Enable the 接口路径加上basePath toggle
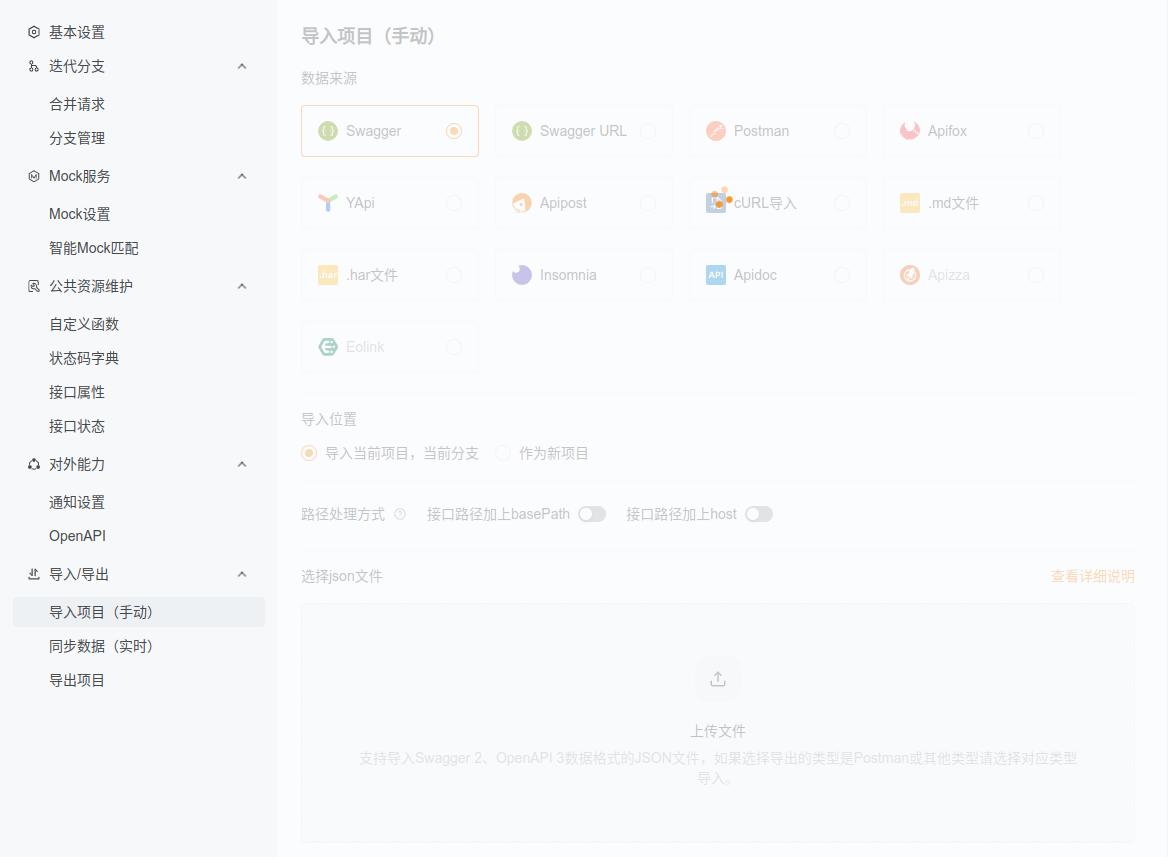The image size is (1168, 857). pos(591,513)
